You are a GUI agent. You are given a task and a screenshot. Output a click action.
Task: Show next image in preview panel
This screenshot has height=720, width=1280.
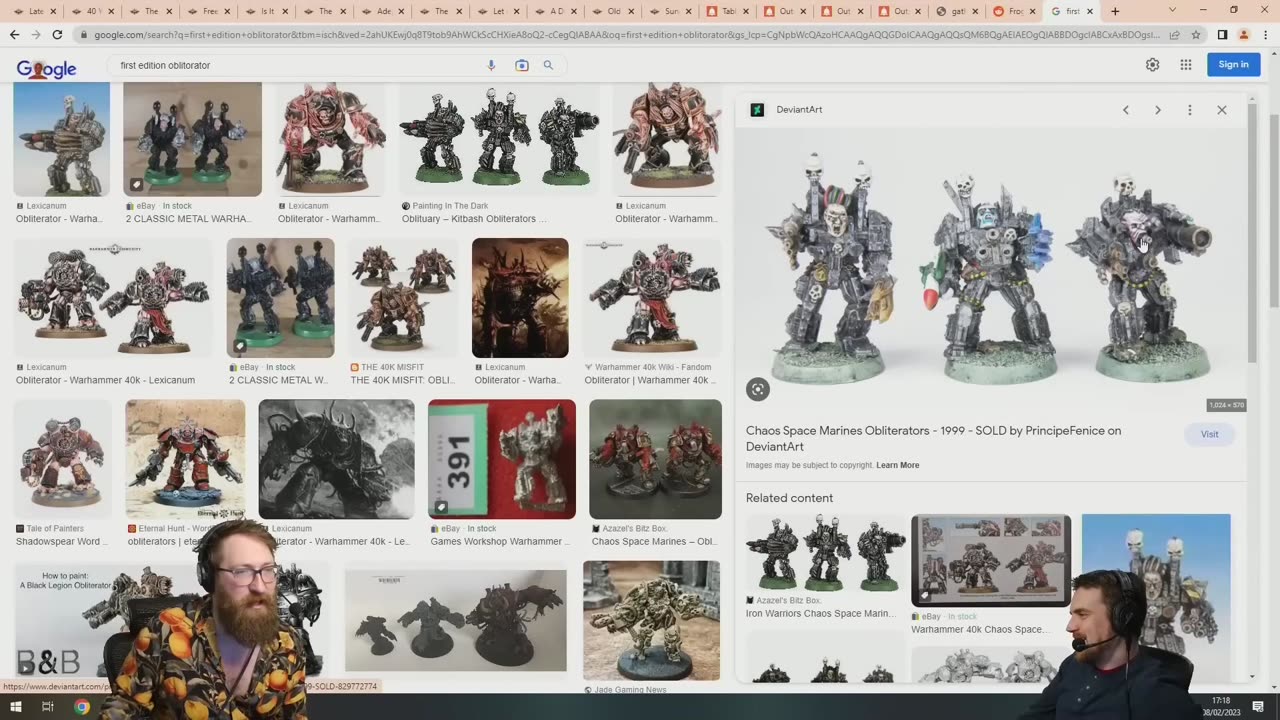click(1158, 110)
